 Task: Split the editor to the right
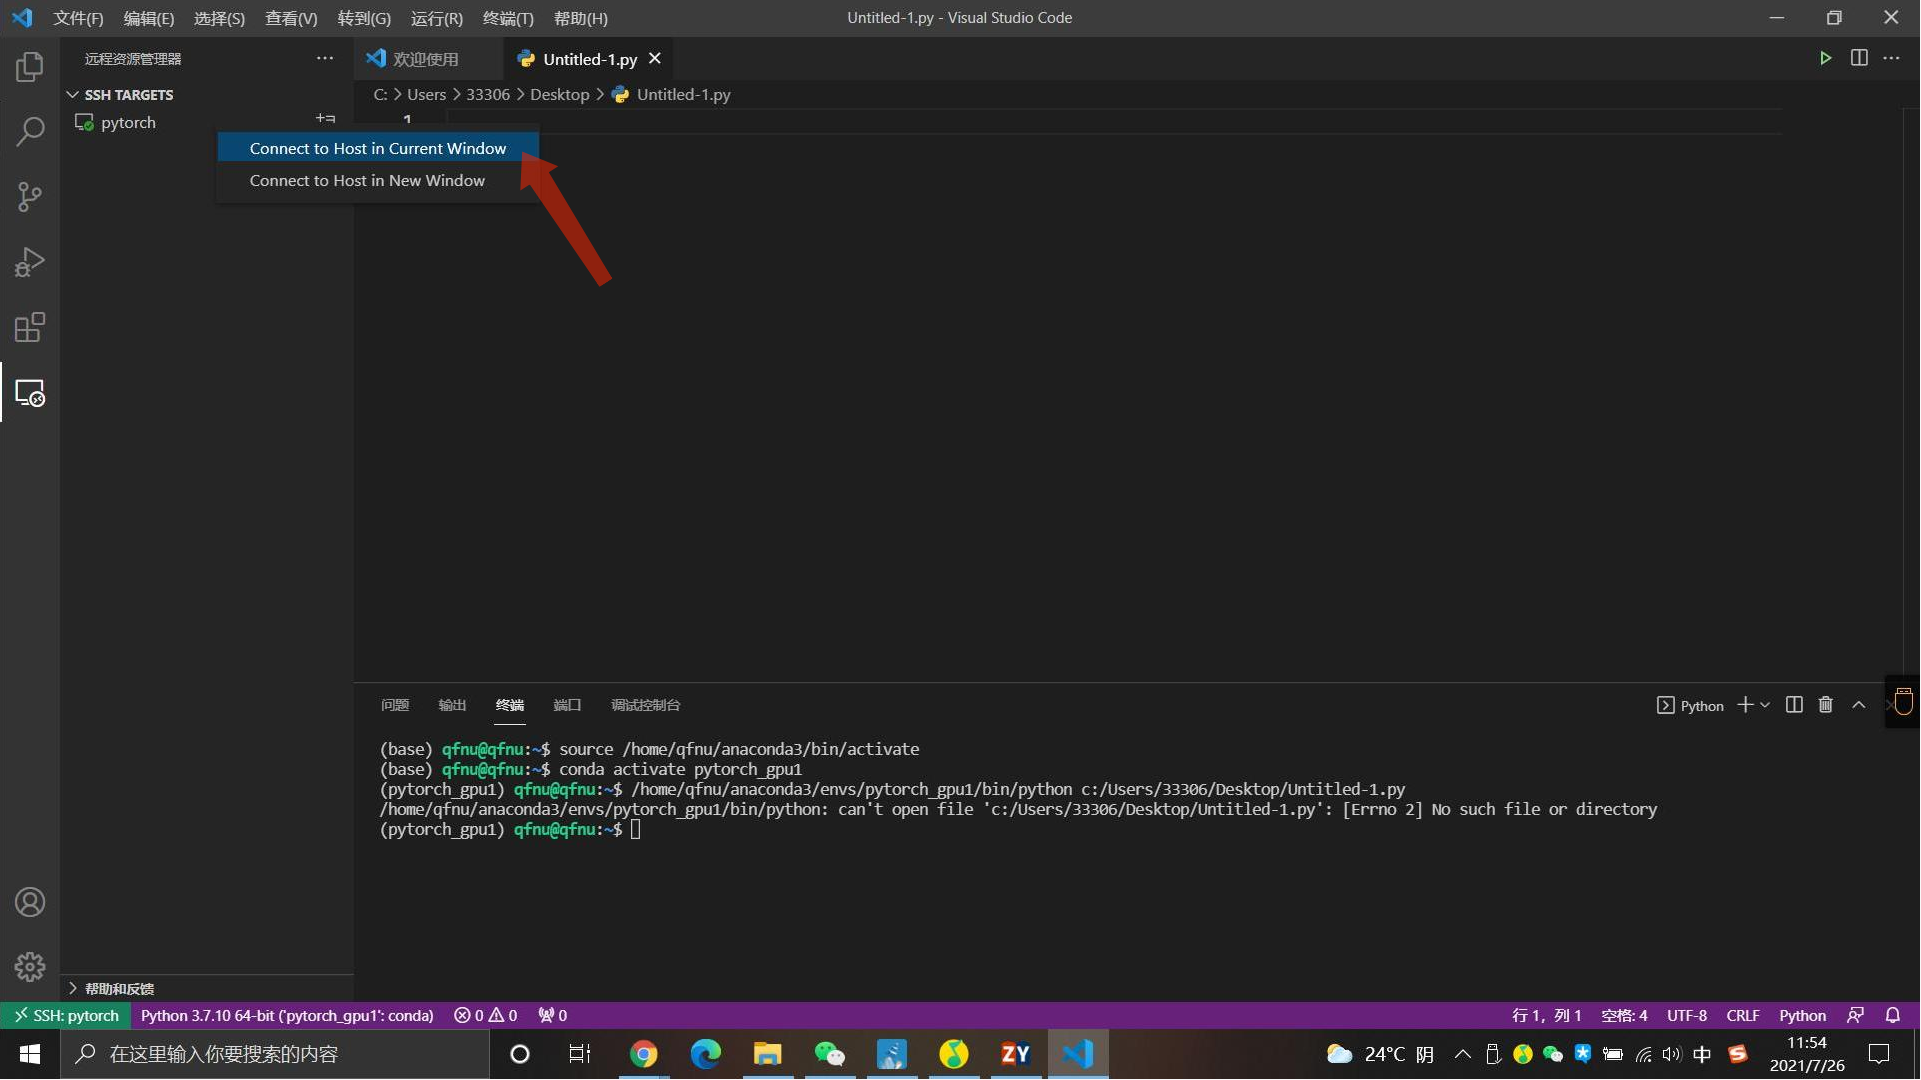1859,58
